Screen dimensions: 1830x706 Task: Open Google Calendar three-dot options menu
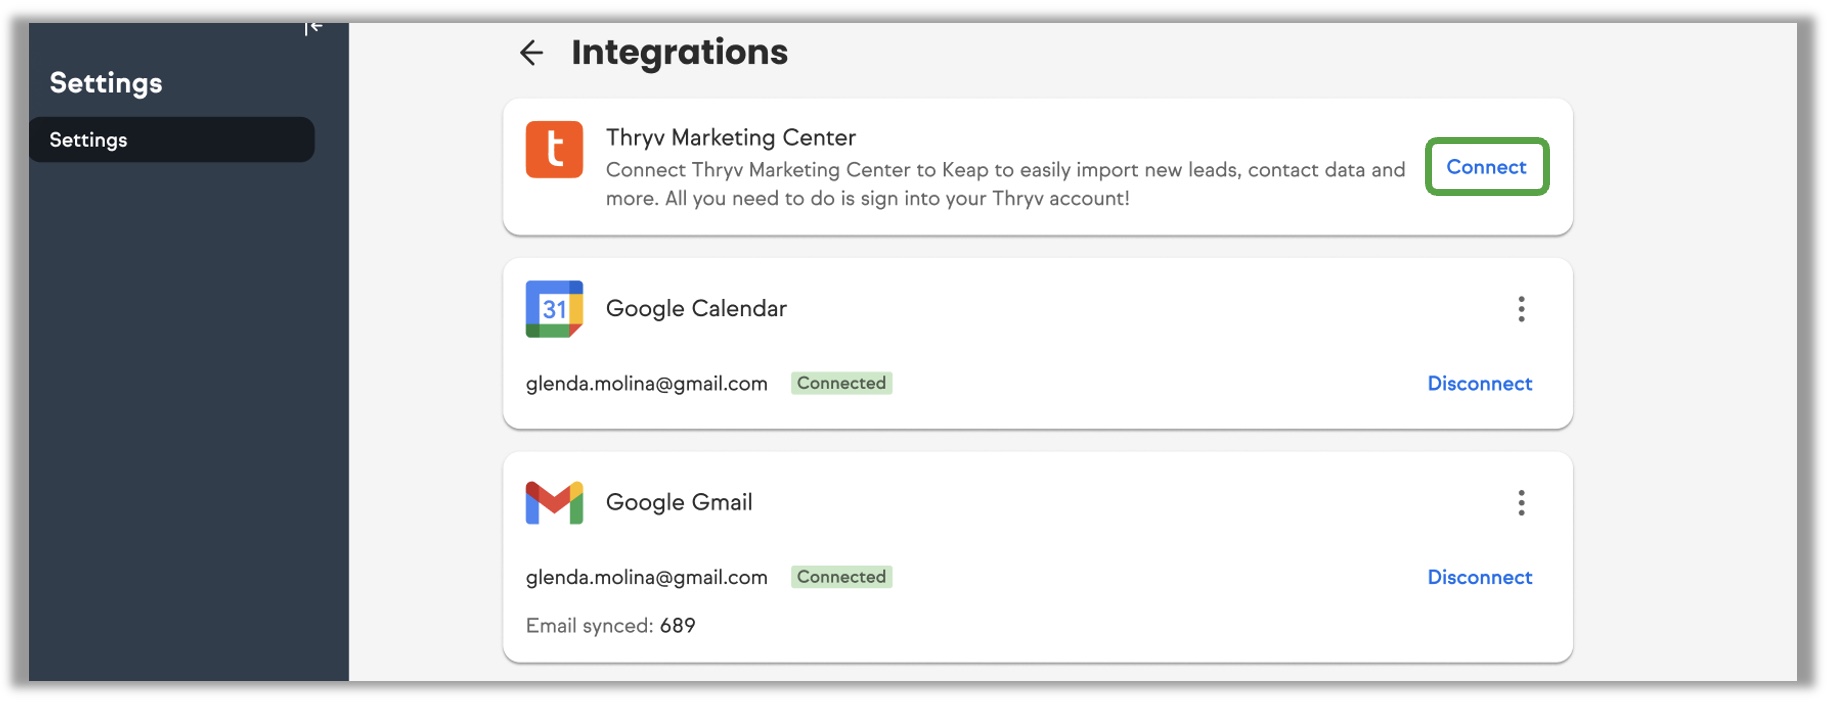tap(1521, 309)
